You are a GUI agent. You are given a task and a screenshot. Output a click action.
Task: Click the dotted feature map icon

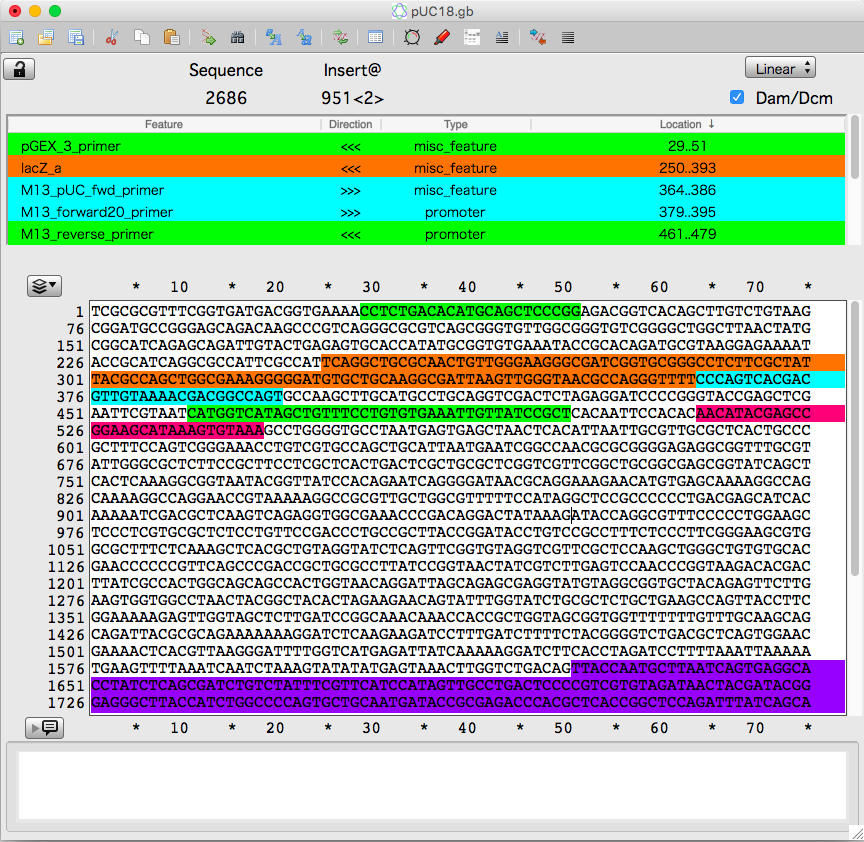[472, 37]
